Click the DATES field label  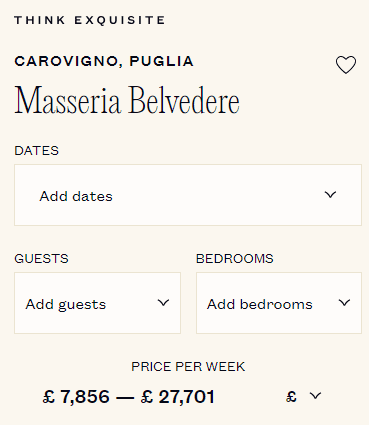[x=37, y=151]
